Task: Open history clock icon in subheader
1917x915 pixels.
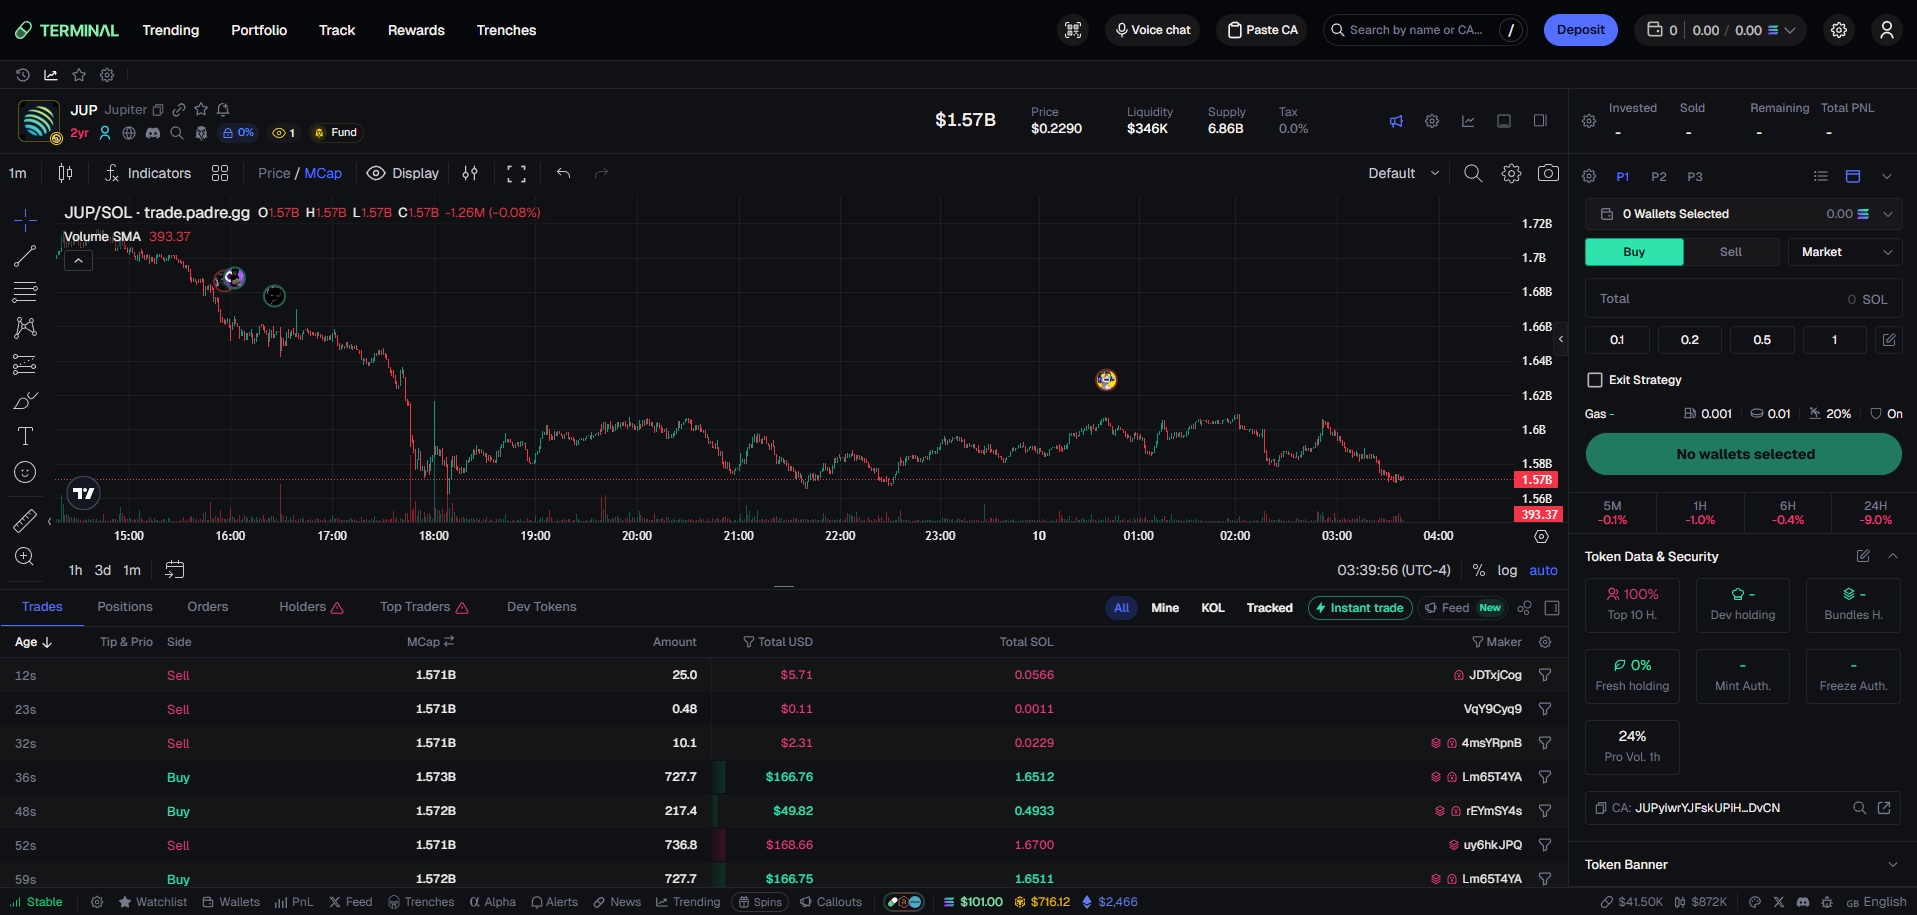Action: pos(23,75)
